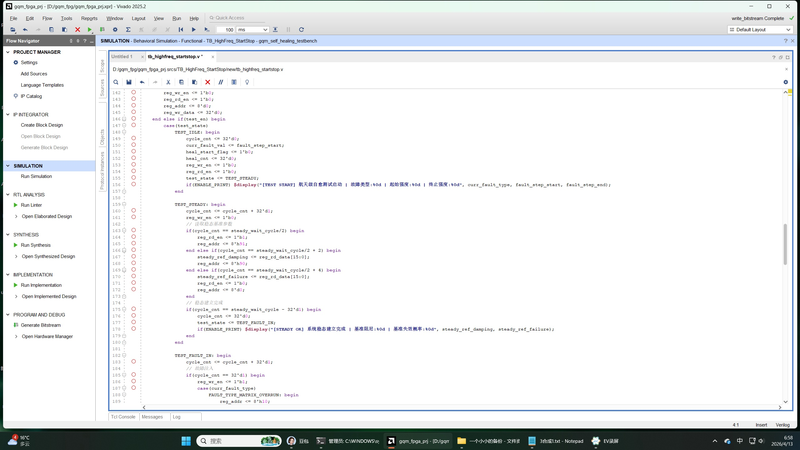This screenshot has width=800, height=450.
Task: Click main toolbar Undo arrow
Action: click(25, 30)
